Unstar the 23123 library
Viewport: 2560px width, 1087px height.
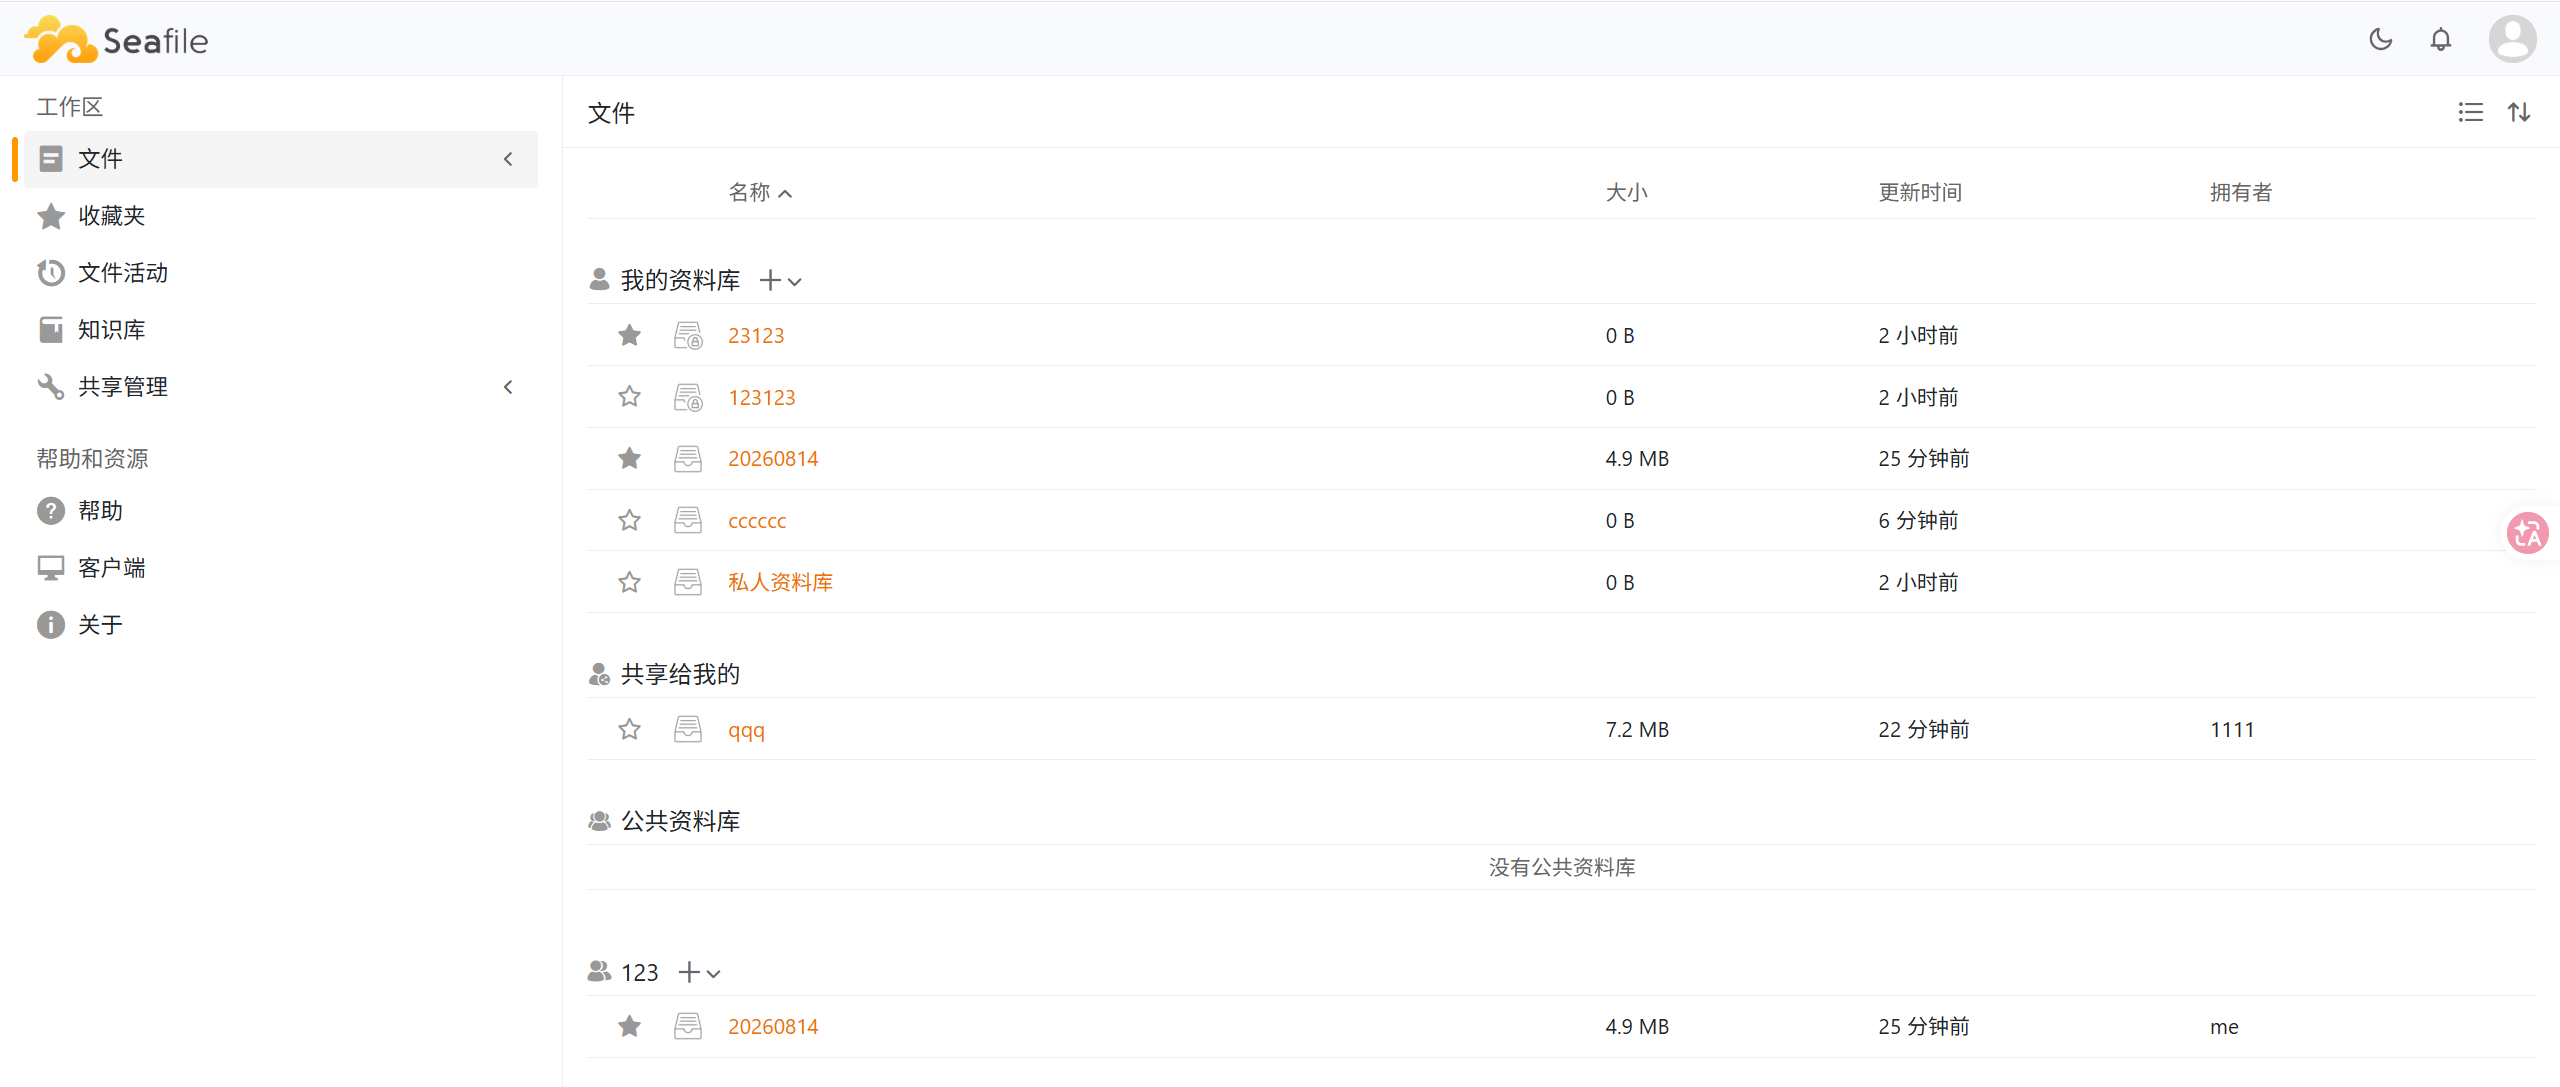[x=629, y=335]
